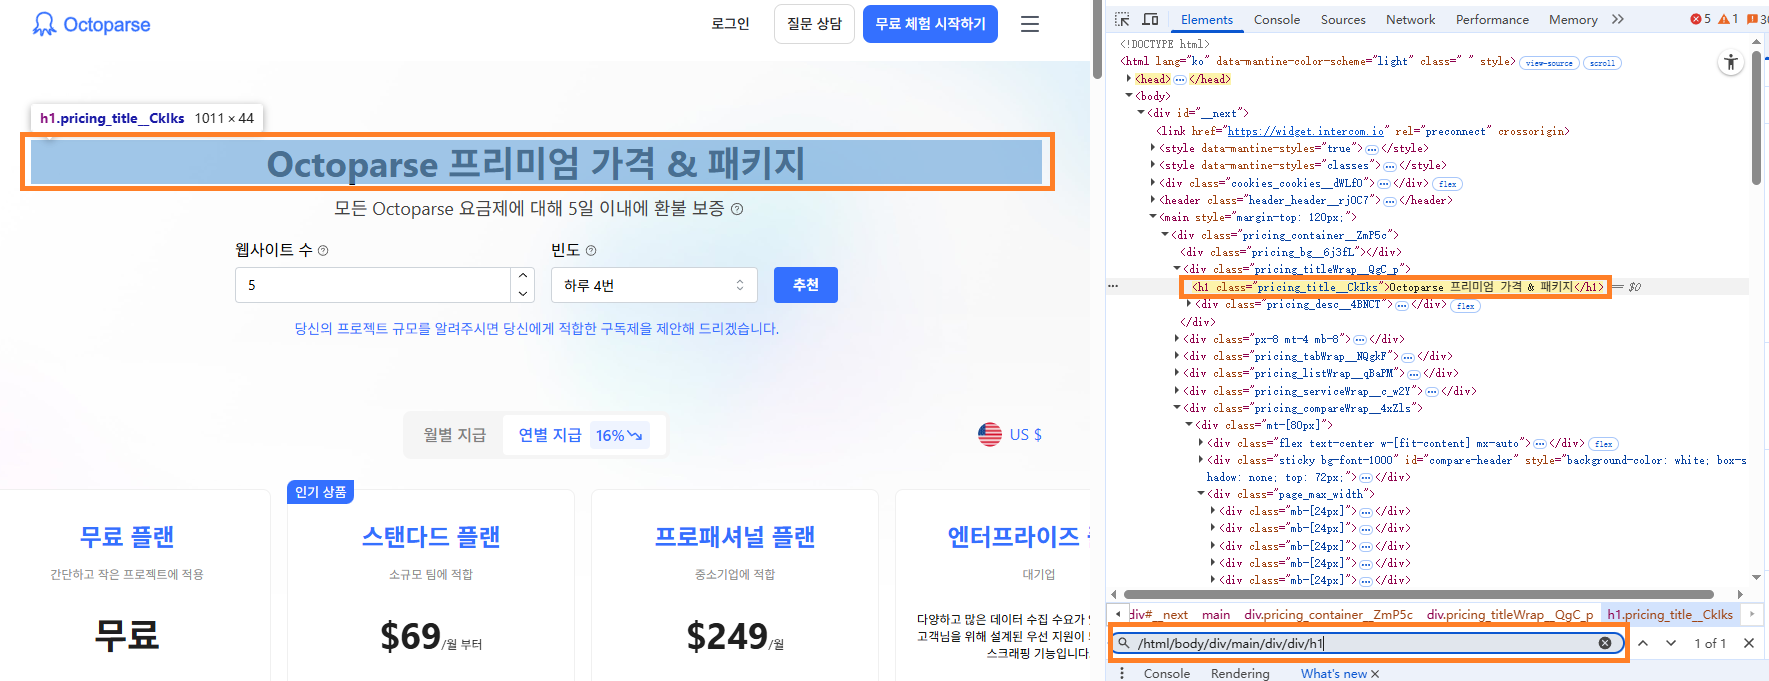Click the accessibility tree toggle icon
The width and height of the screenshot is (1769, 681).
coord(1730,63)
